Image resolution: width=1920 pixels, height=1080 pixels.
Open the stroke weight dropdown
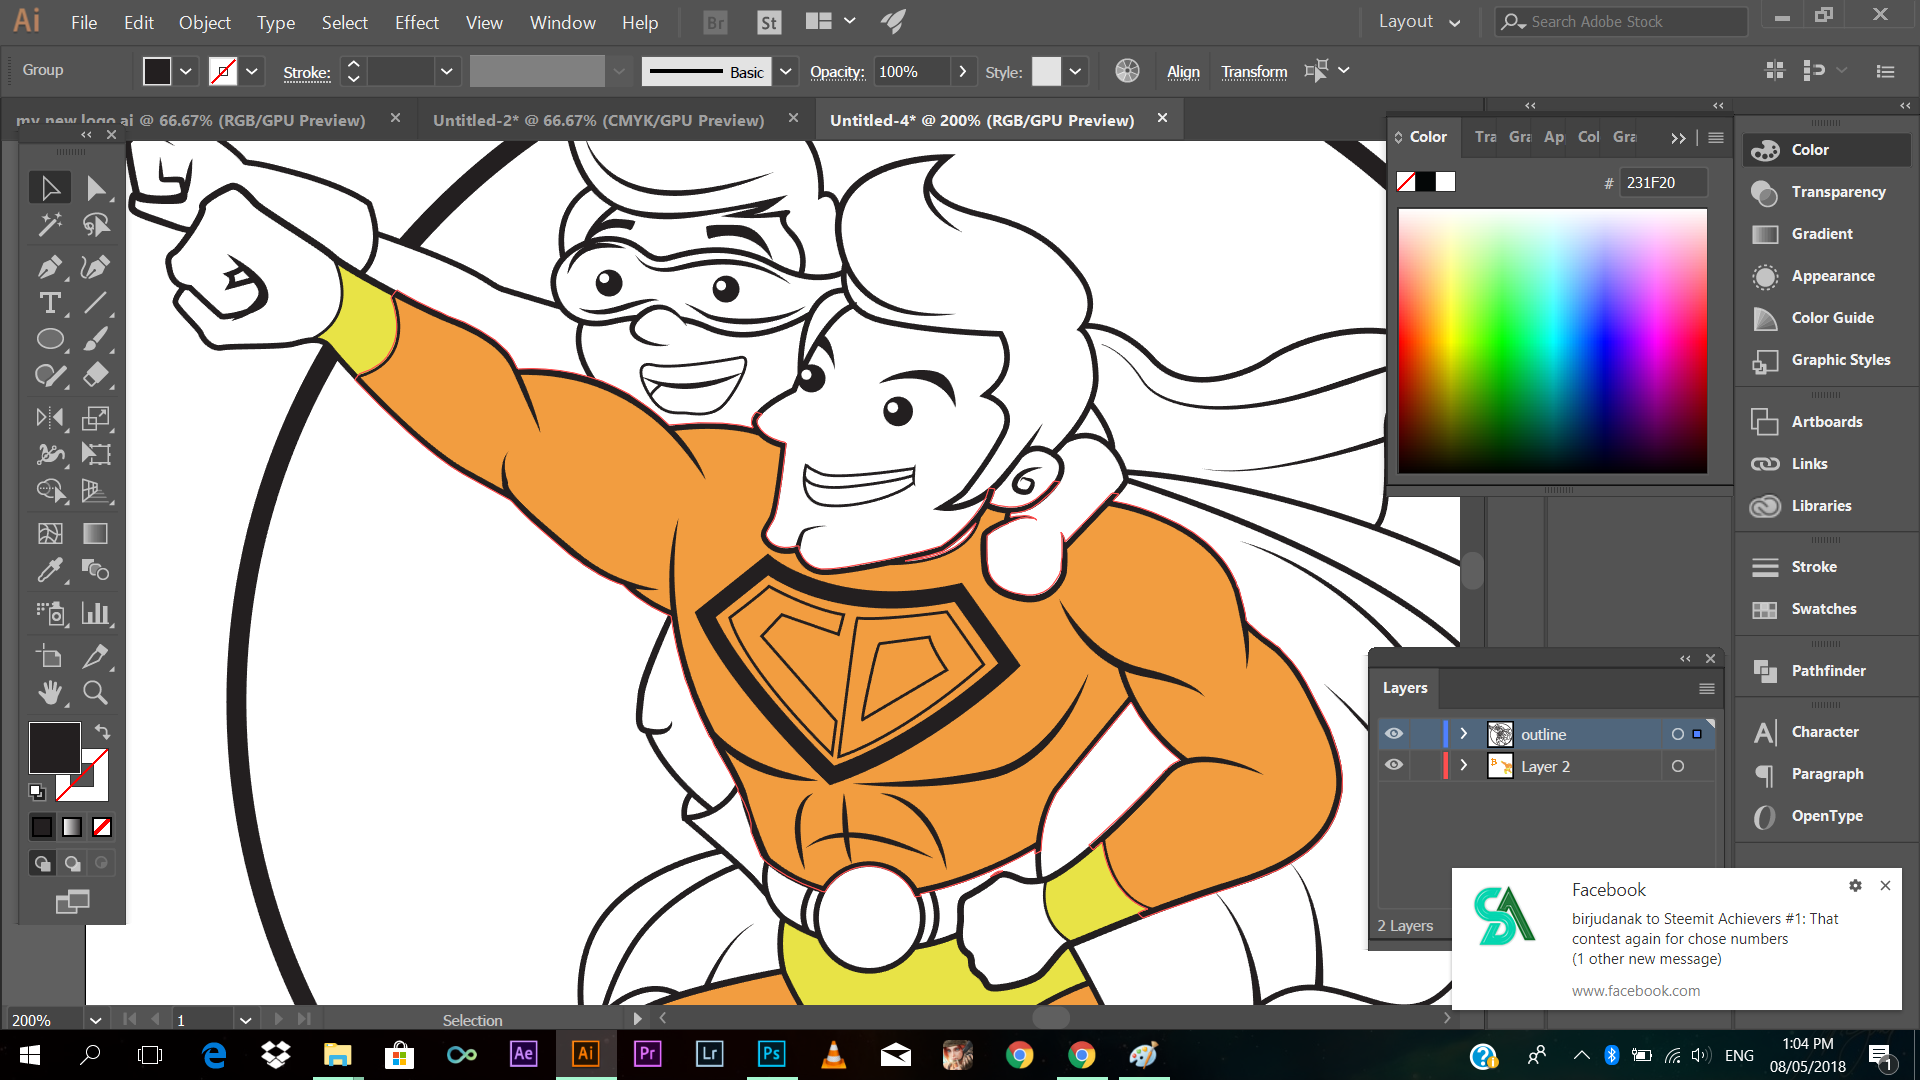[x=446, y=71]
